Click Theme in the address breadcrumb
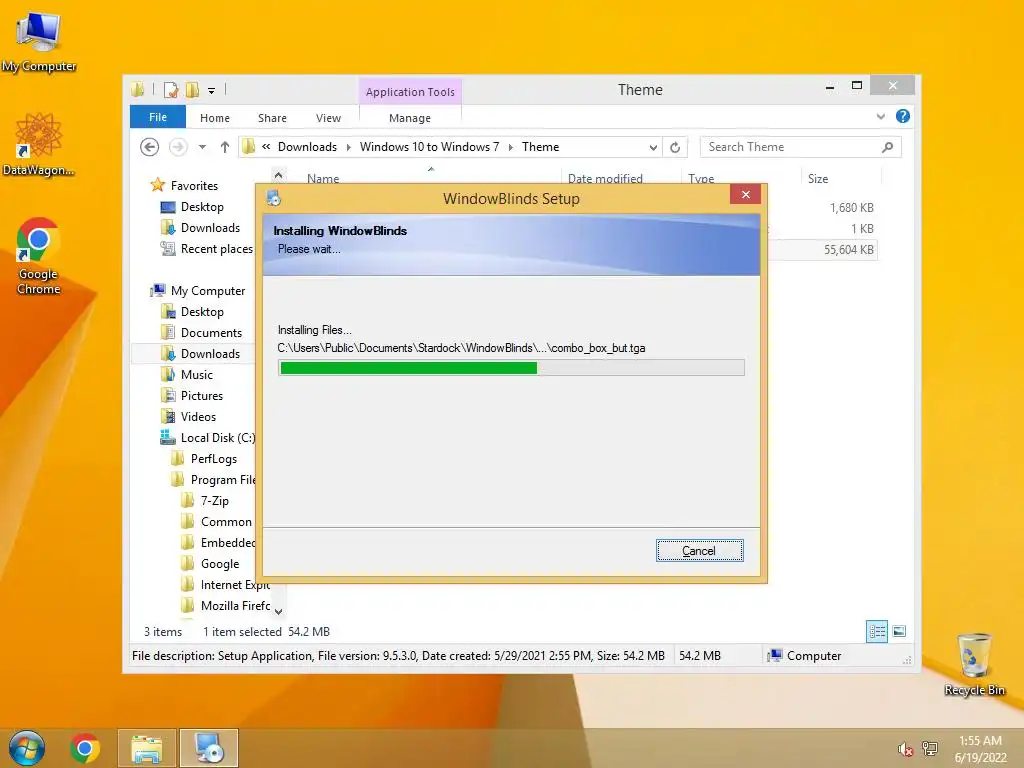The image size is (1024, 768). point(540,147)
